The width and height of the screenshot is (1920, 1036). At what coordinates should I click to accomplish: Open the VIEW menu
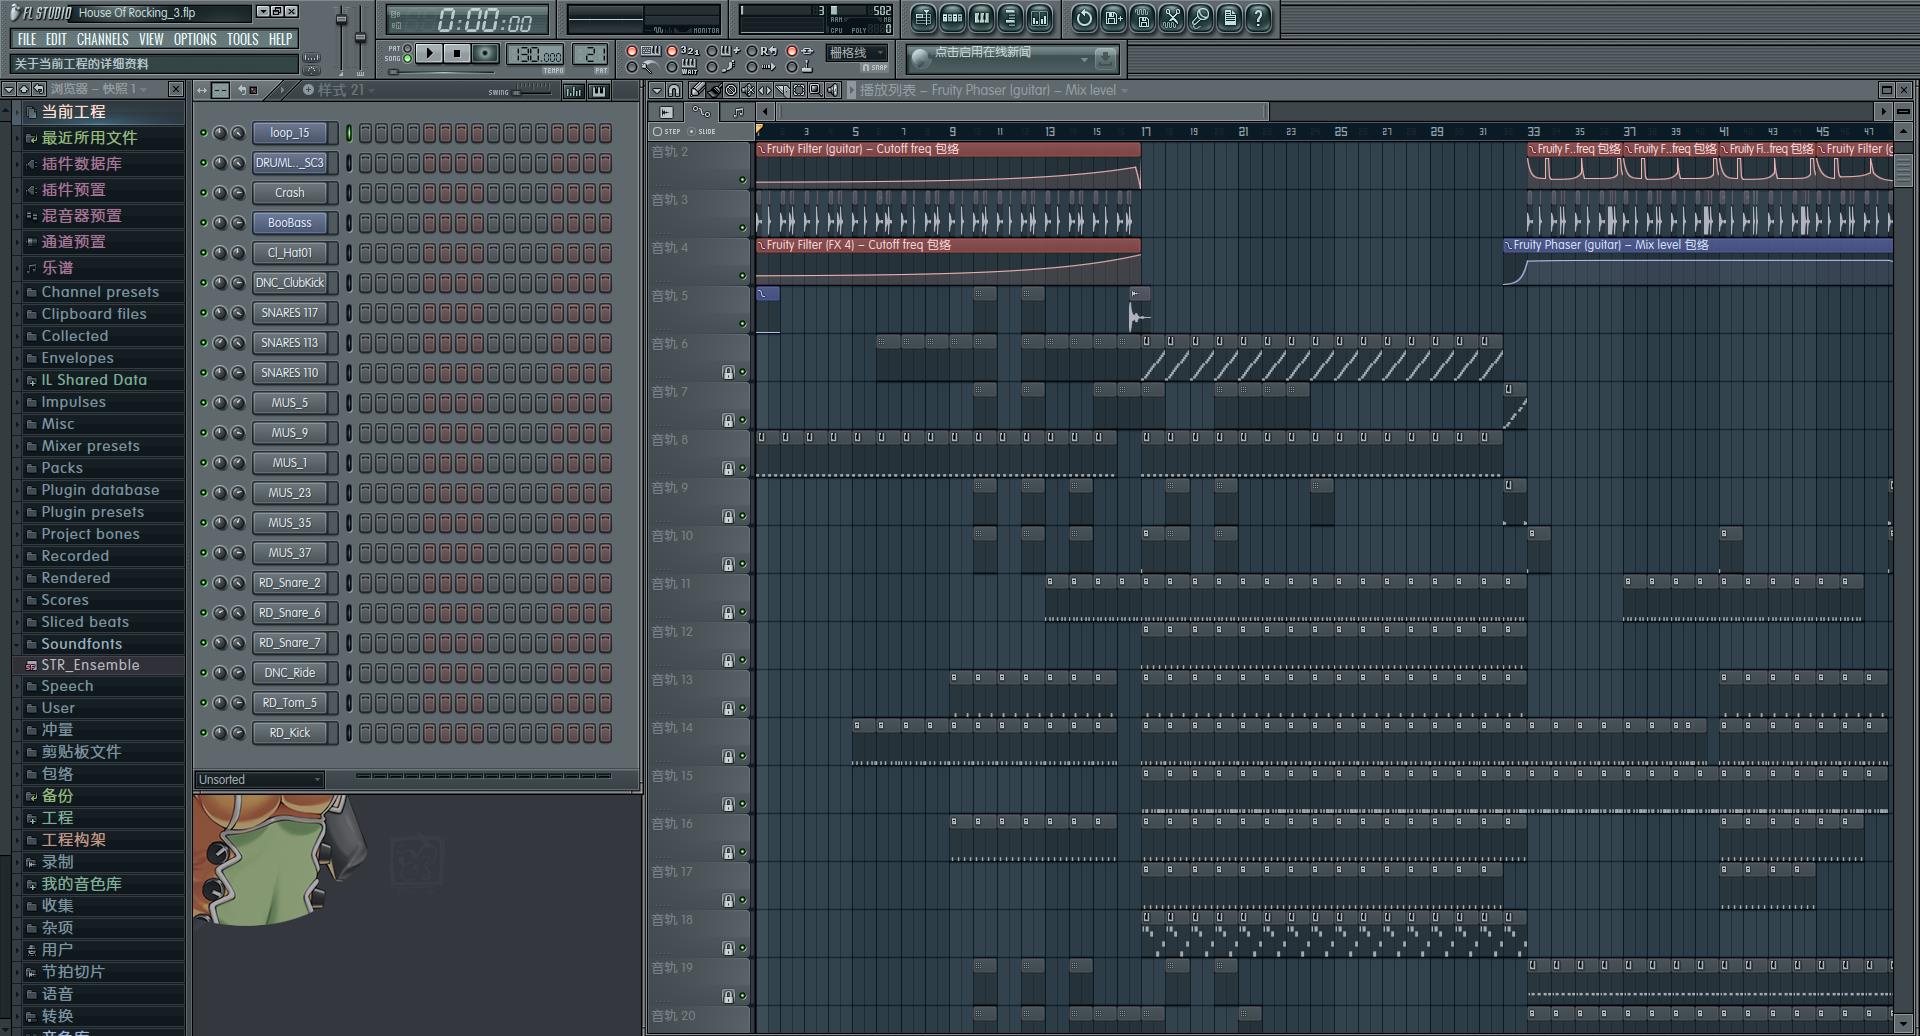pos(151,39)
